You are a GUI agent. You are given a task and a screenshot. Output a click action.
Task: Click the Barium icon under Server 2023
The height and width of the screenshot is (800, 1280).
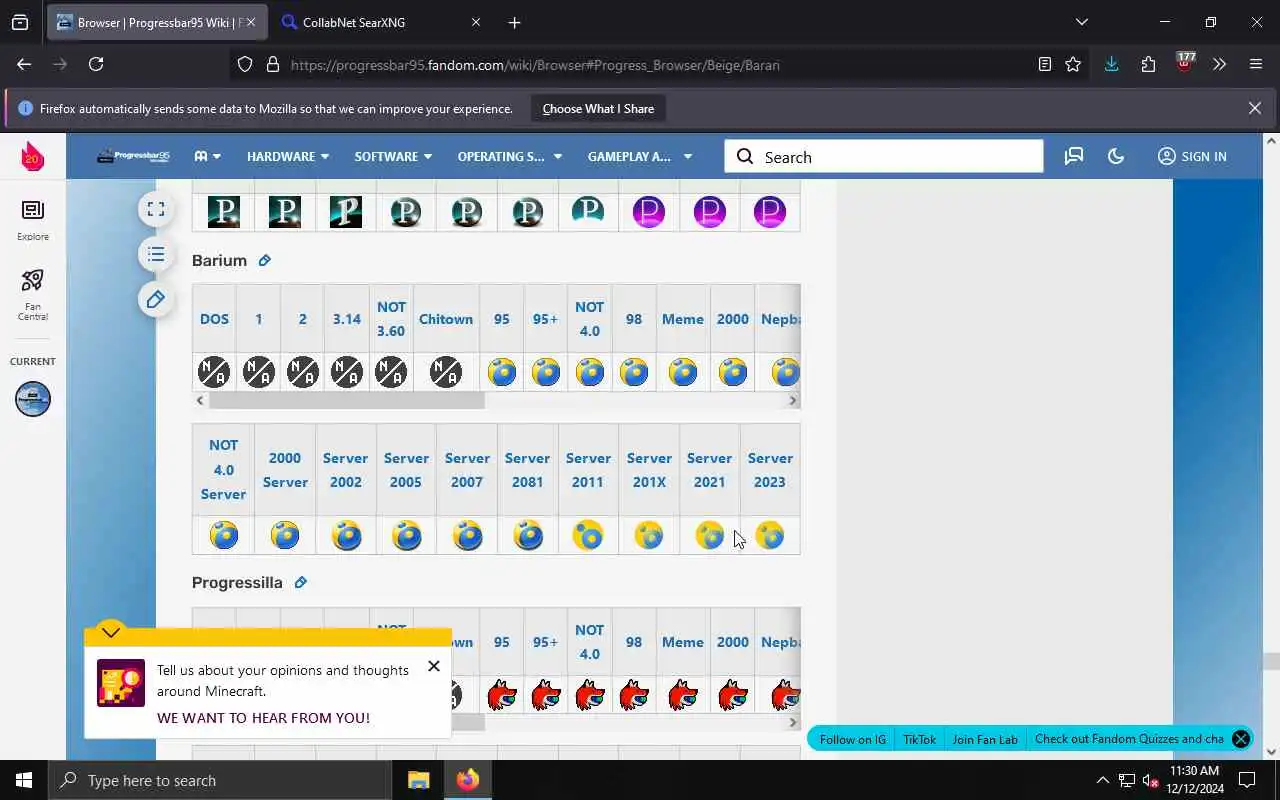(x=770, y=535)
